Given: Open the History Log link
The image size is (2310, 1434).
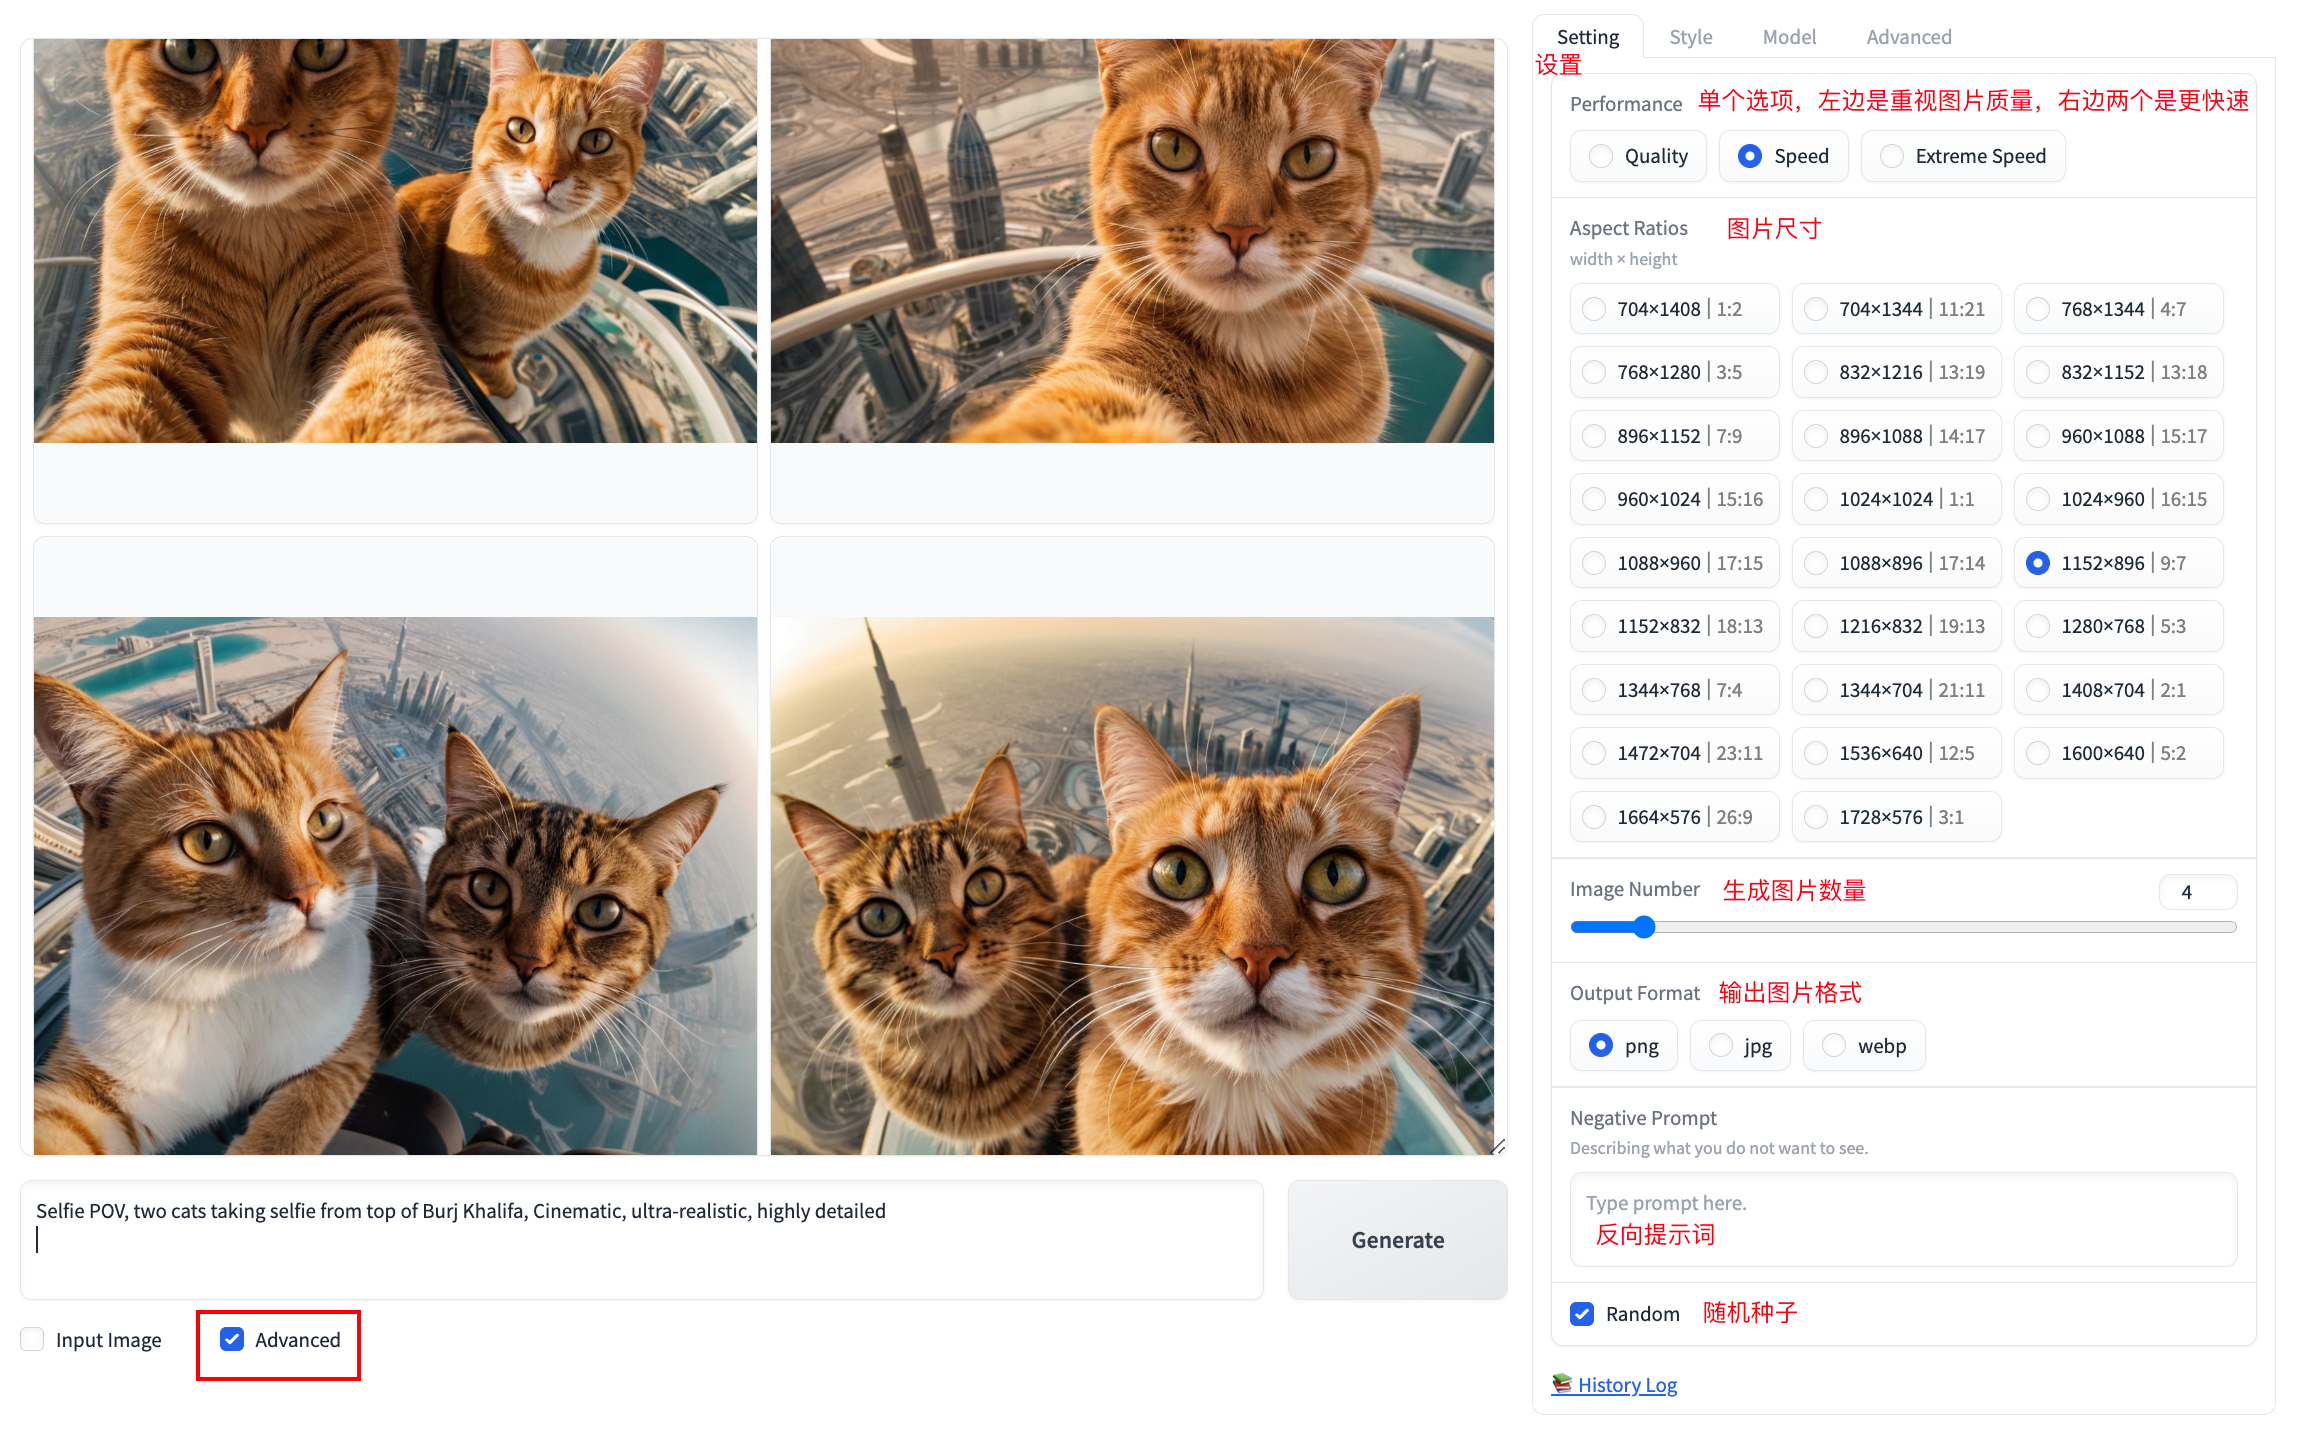Looking at the screenshot, I should (x=1627, y=1384).
